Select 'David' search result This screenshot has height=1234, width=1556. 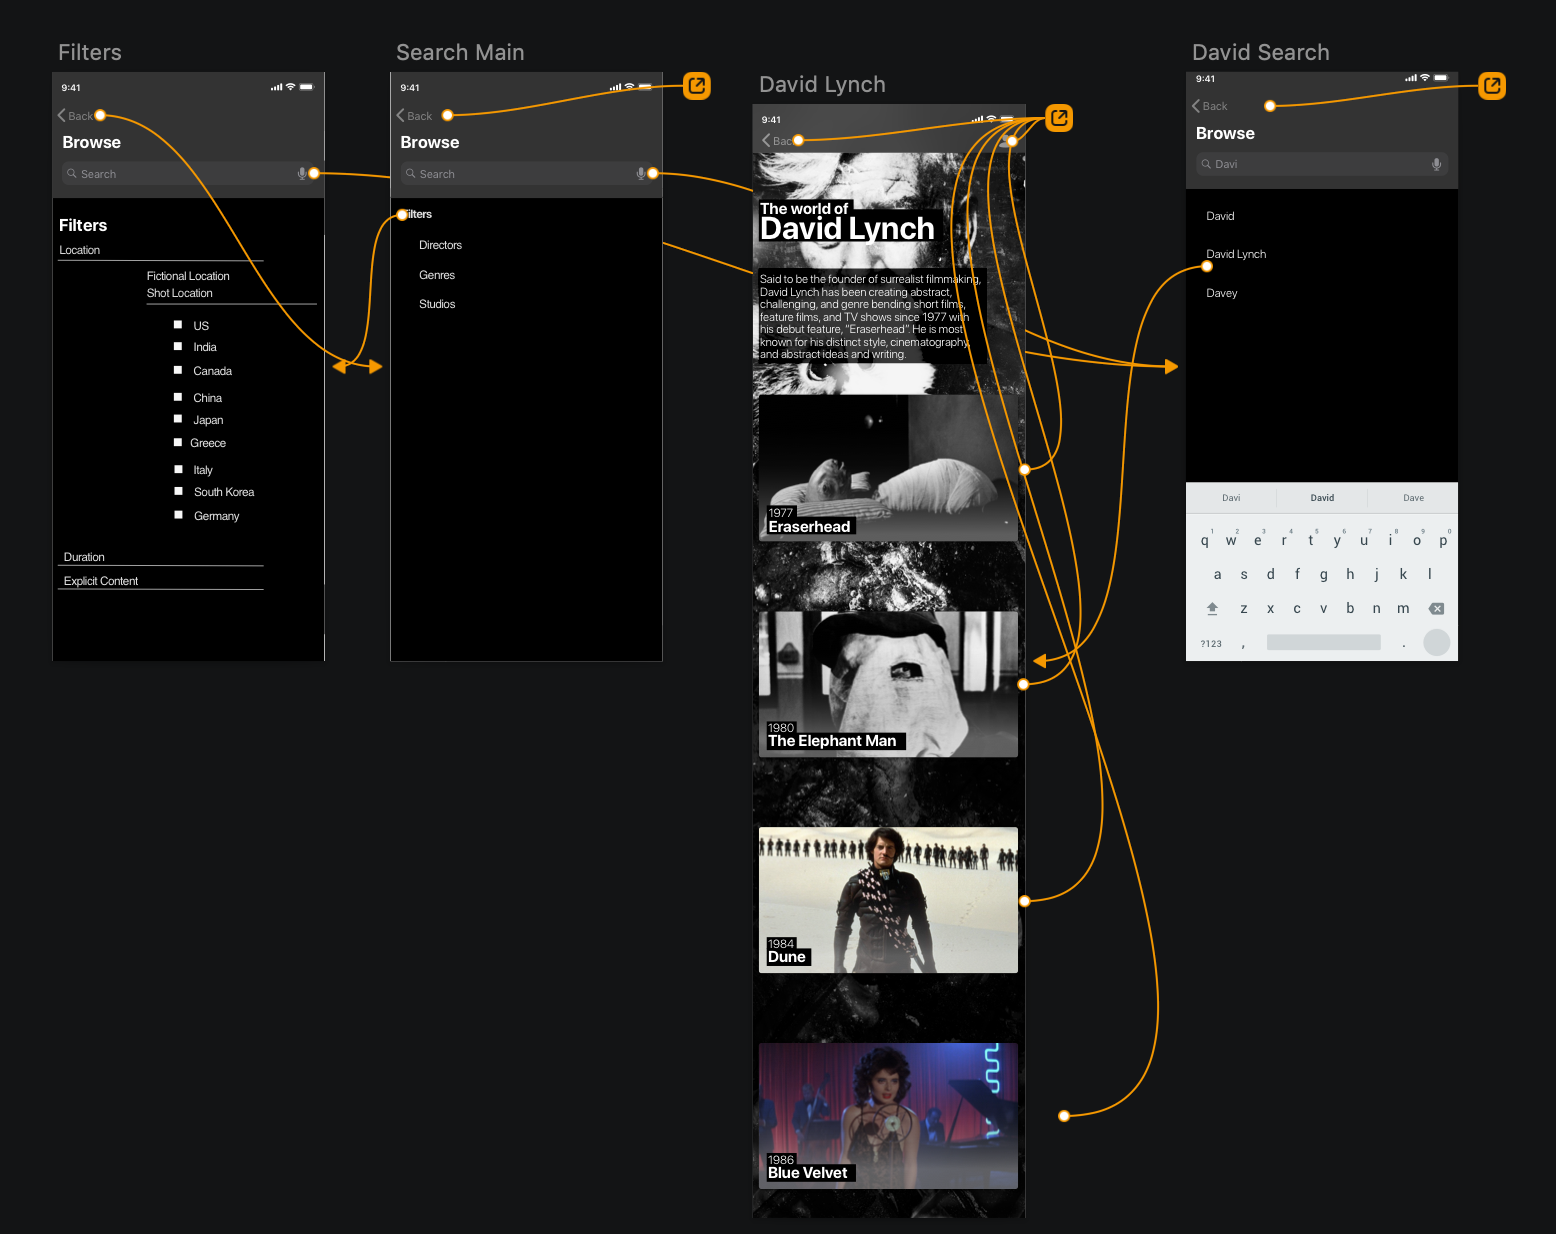[1220, 216]
